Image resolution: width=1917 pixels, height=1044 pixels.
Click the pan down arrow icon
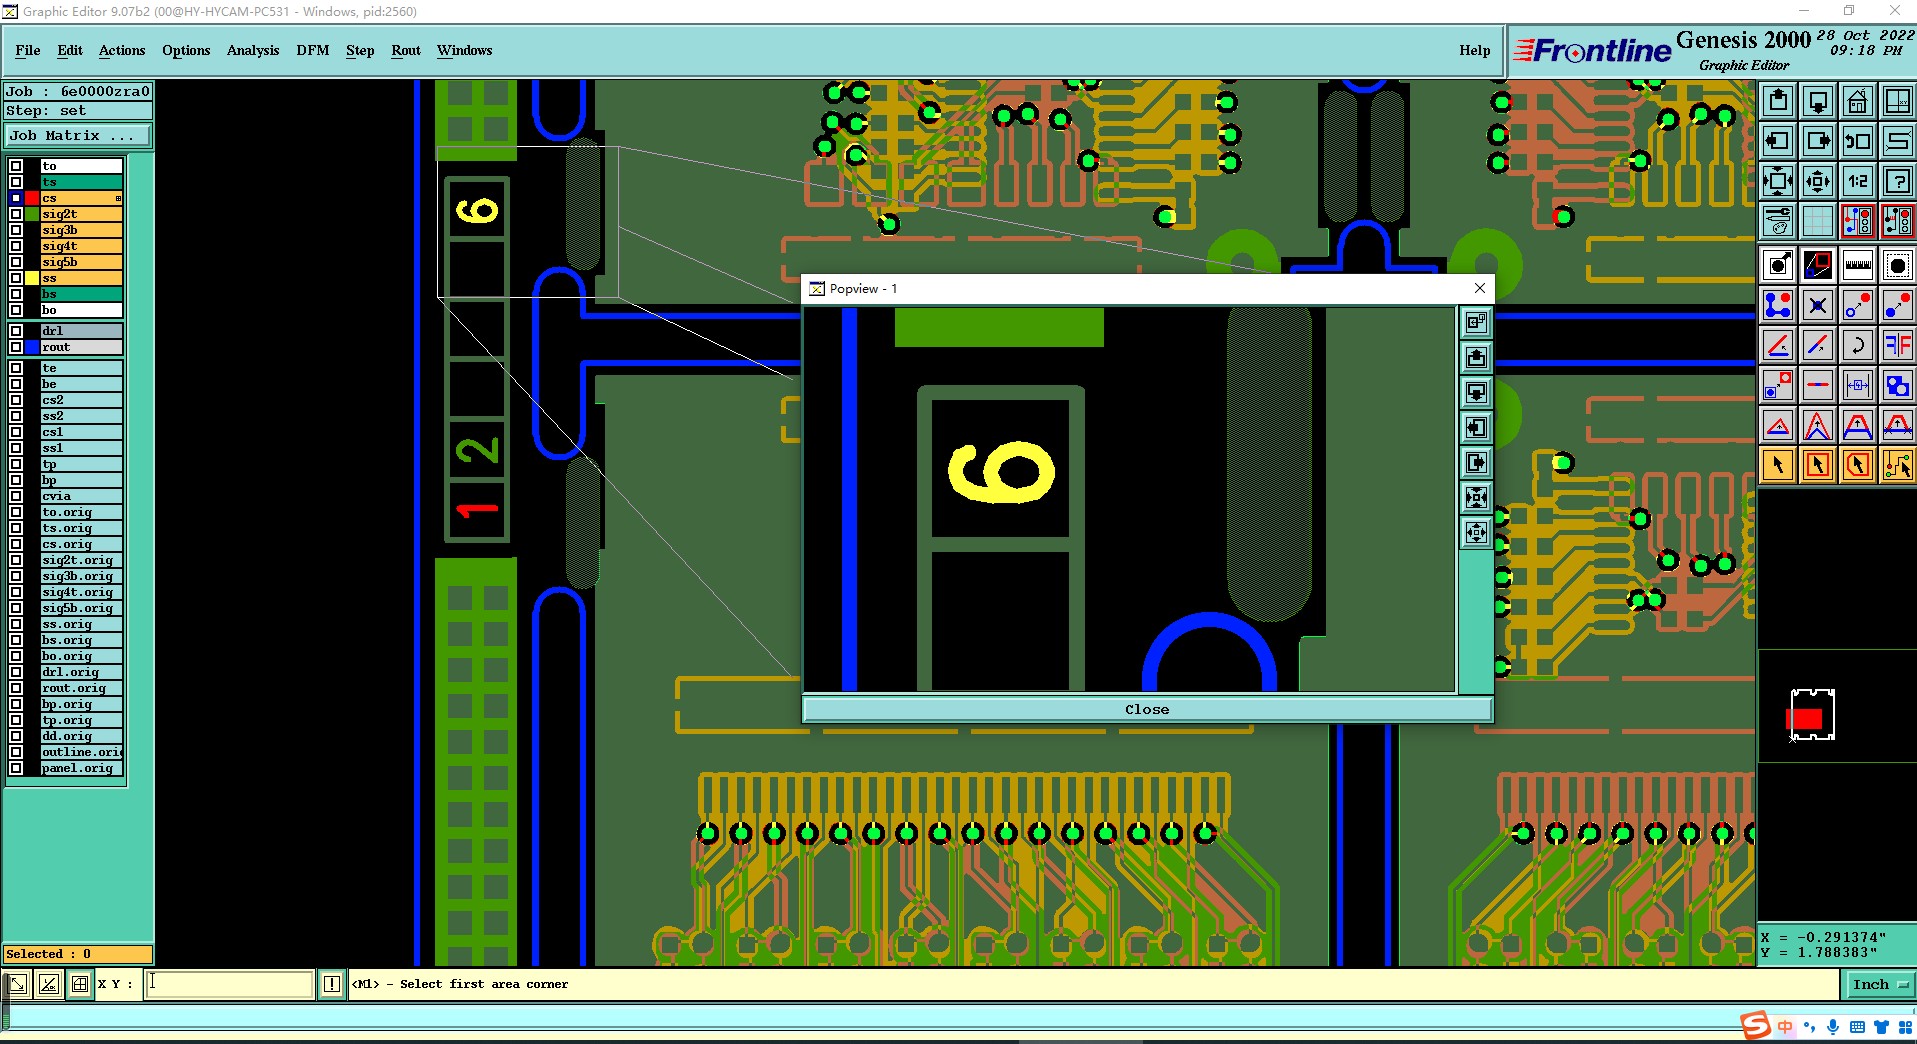[1818, 101]
